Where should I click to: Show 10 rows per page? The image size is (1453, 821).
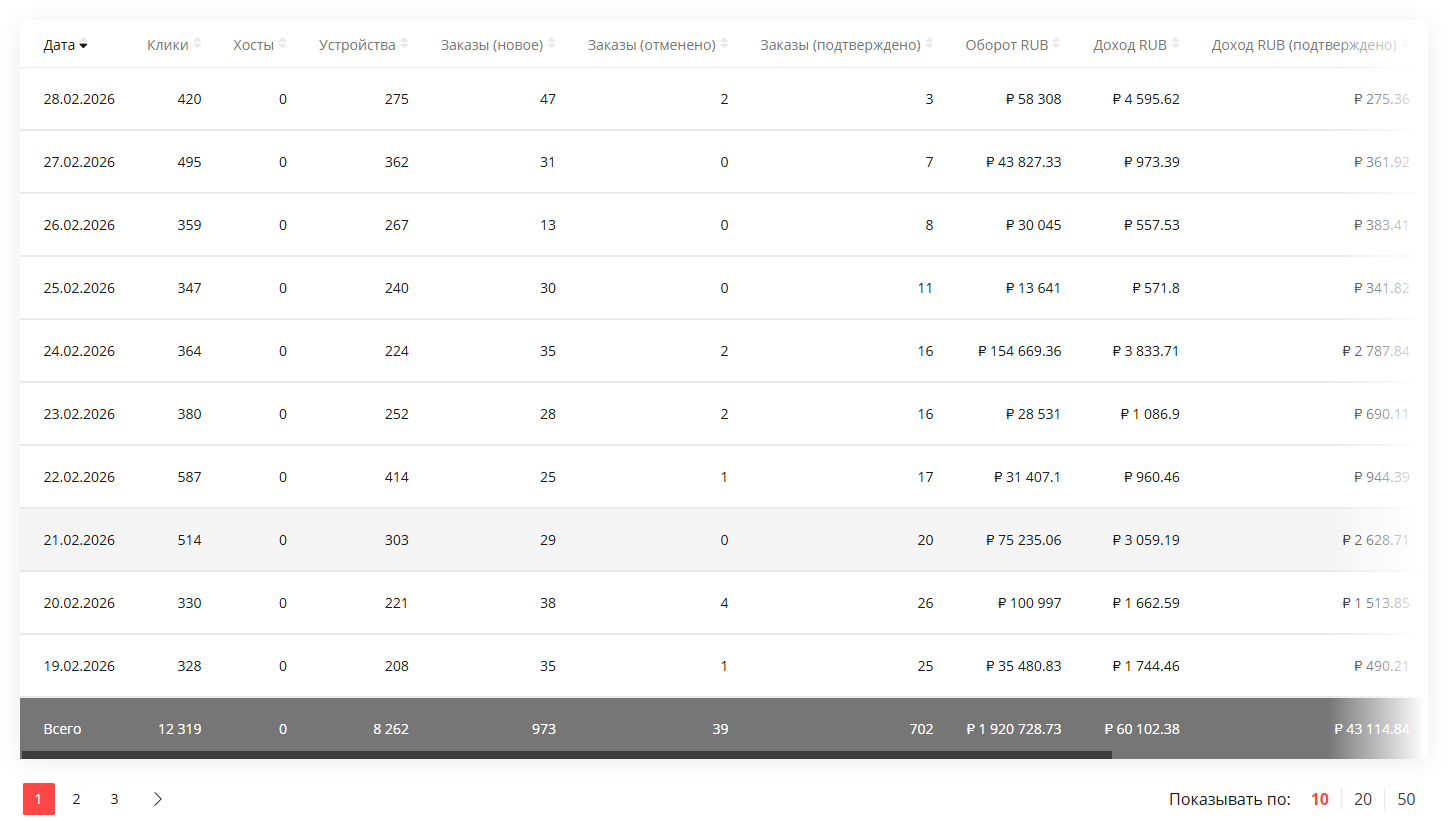pyautogui.click(x=1320, y=799)
